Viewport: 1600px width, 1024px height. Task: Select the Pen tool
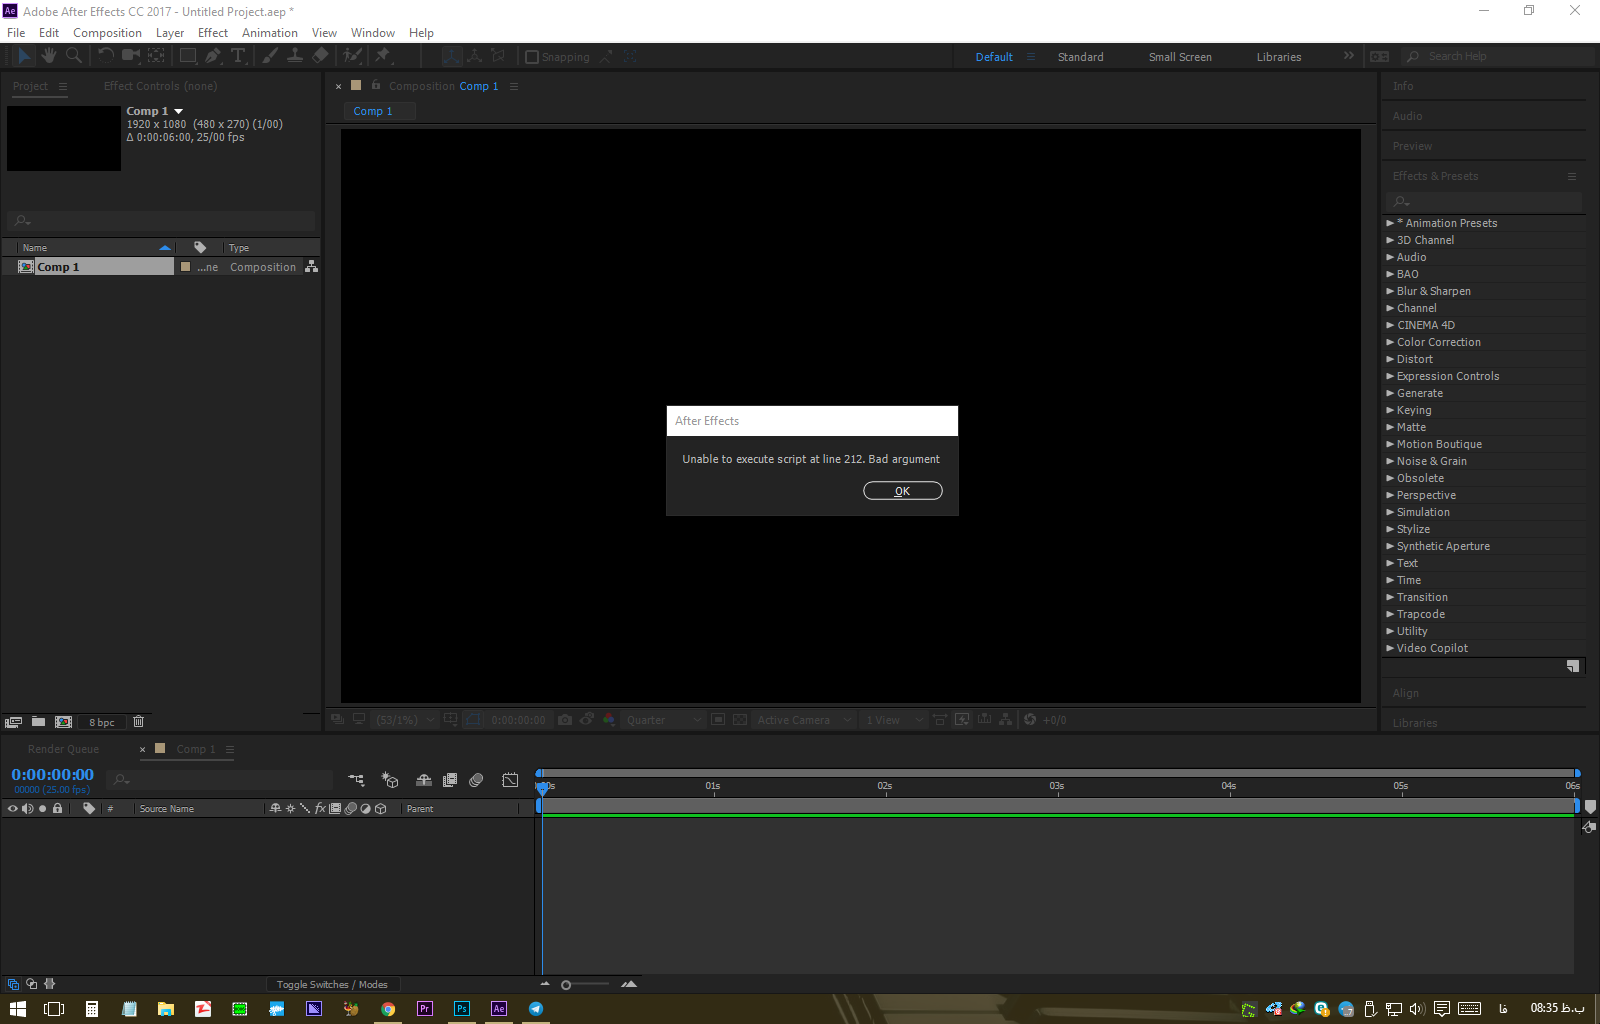tap(213, 56)
